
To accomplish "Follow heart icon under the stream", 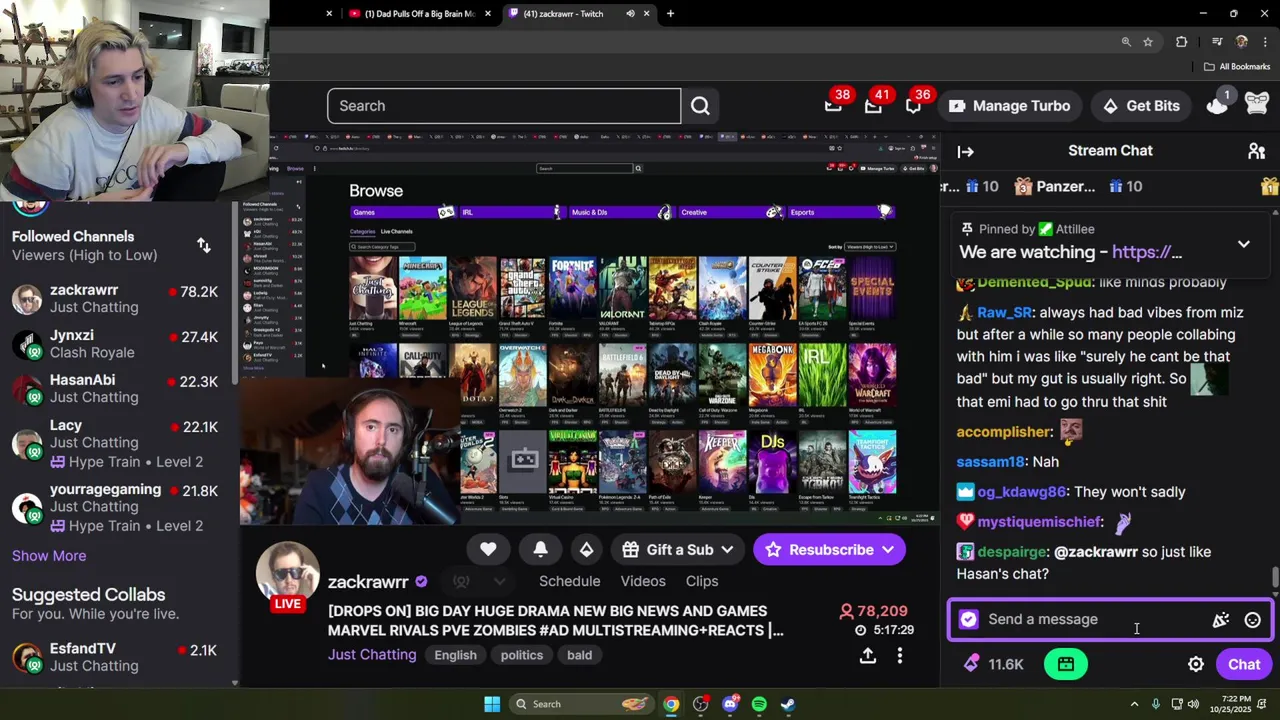I will [488, 549].
